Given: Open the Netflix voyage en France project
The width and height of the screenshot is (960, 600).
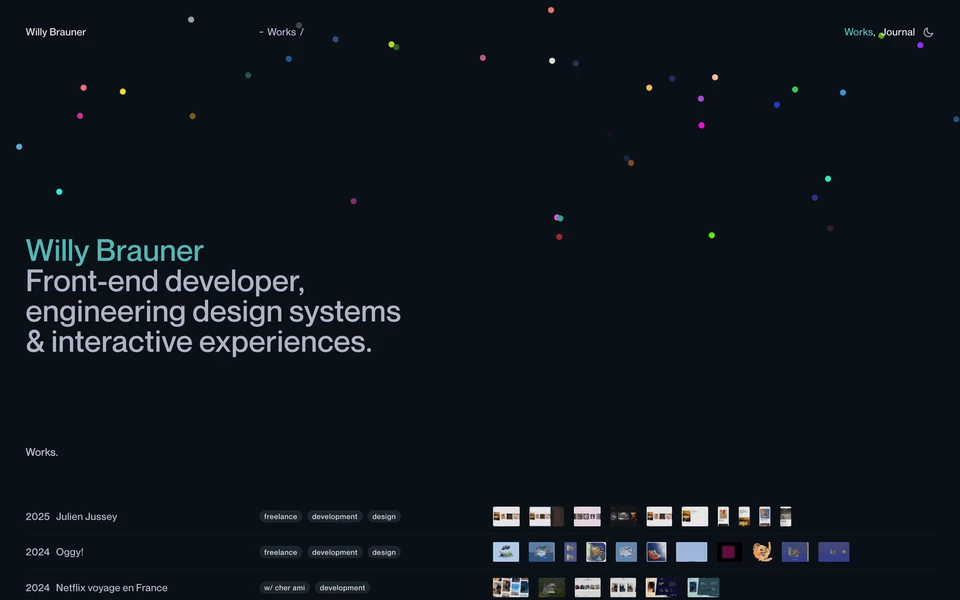Looking at the screenshot, I should pyautogui.click(x=111, y=588).
